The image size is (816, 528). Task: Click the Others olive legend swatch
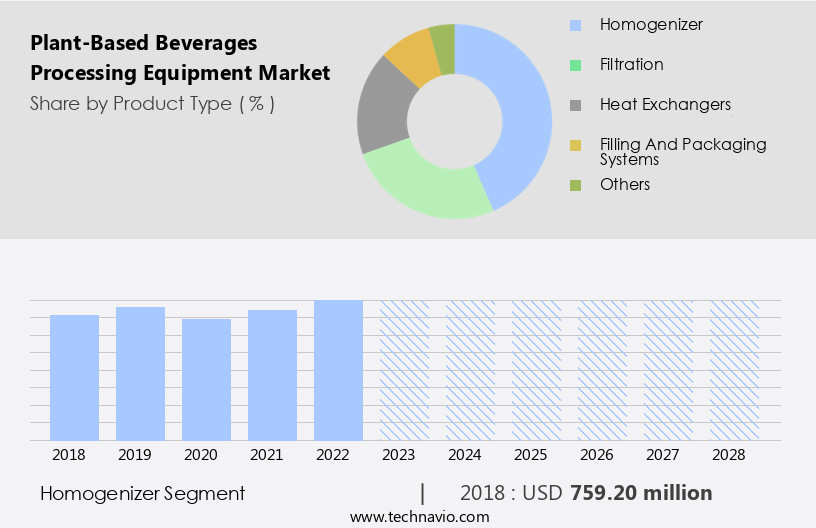(x=575, y=185)
